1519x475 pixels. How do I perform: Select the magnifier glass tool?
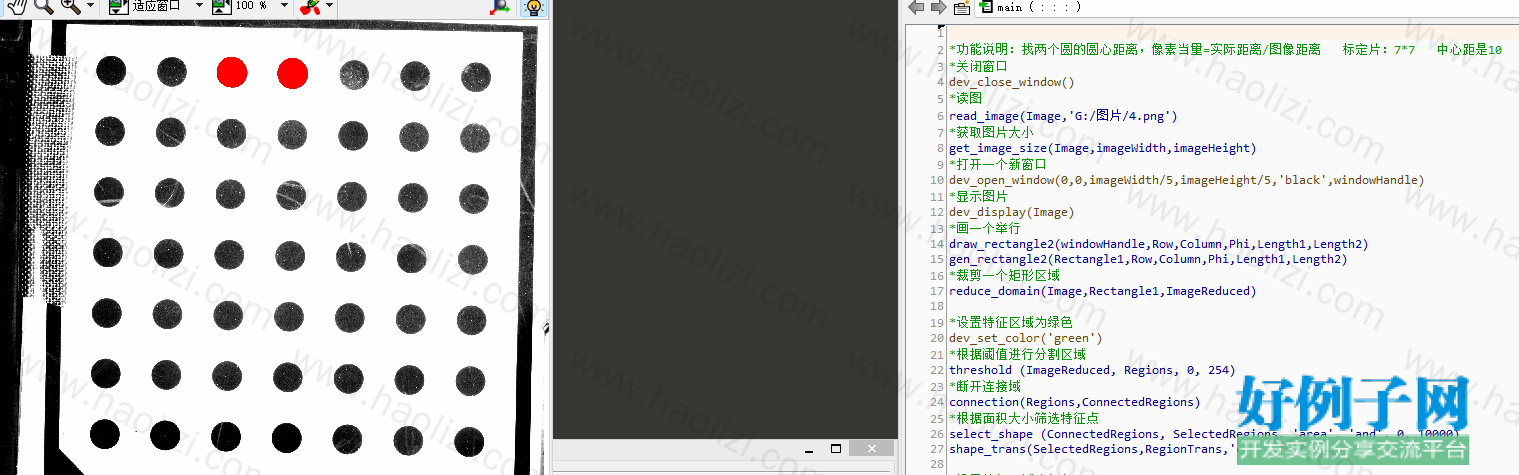click(x=43, y=6)
